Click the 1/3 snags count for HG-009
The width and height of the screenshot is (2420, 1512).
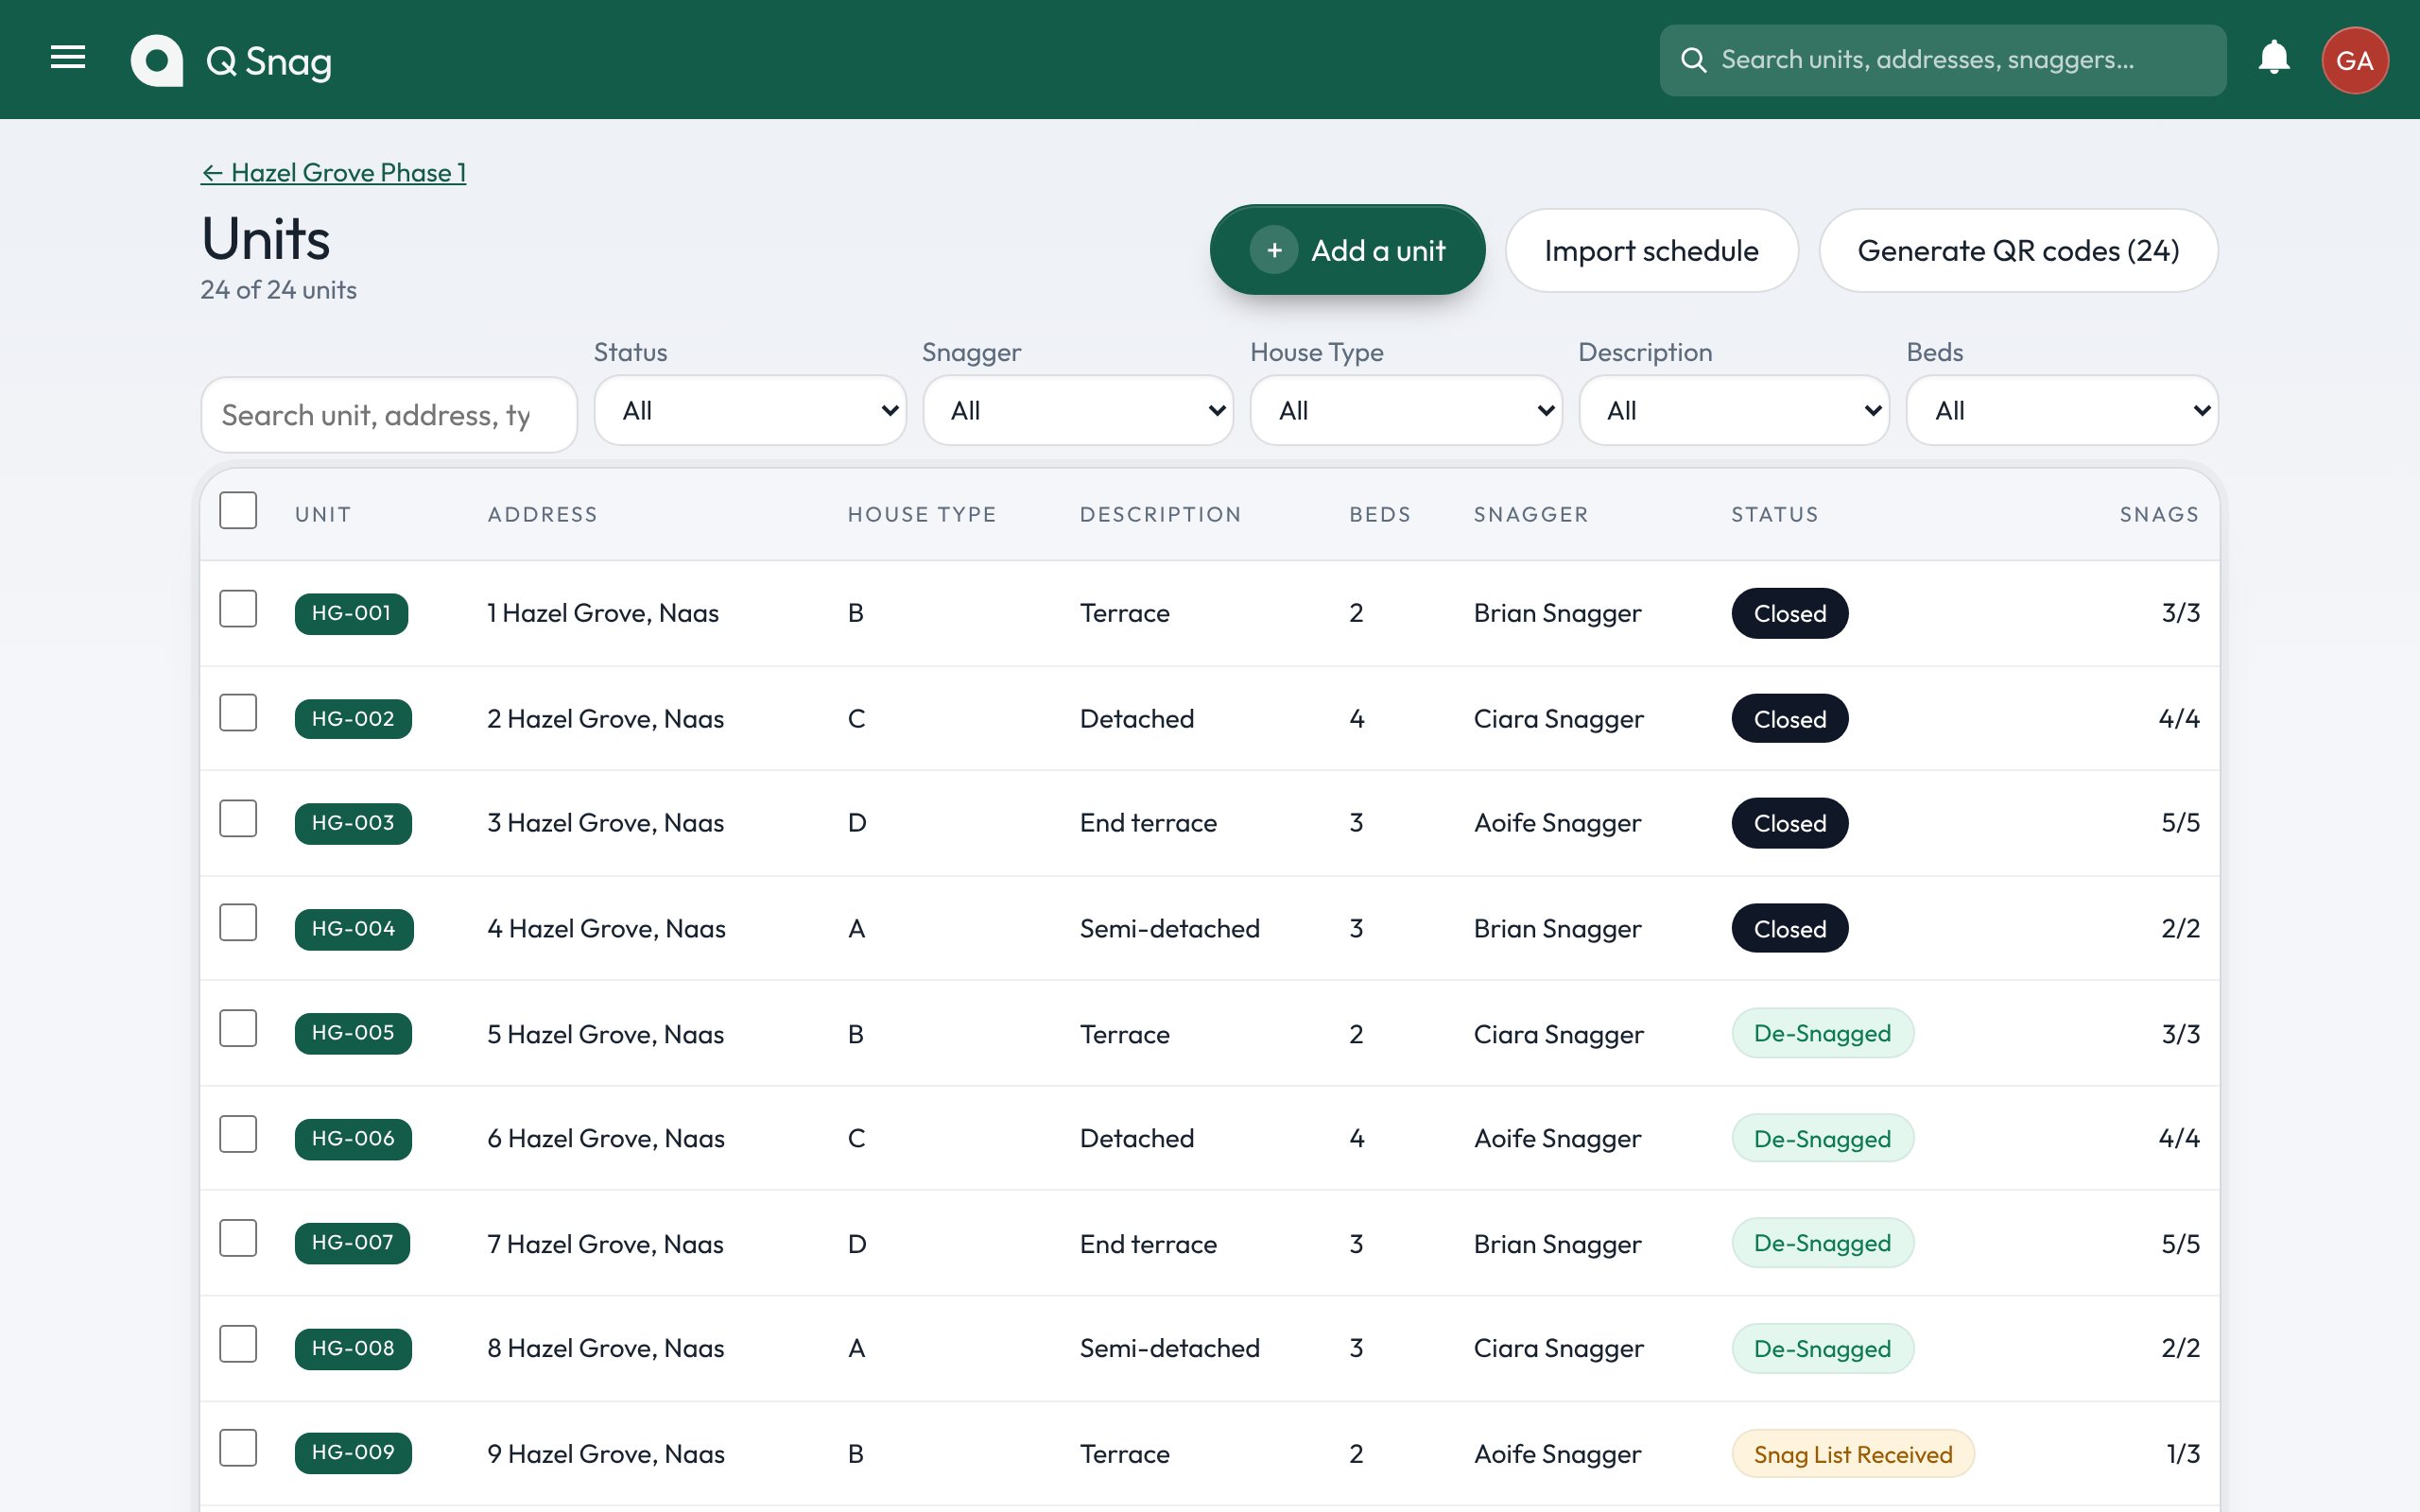point(2182,1453)
